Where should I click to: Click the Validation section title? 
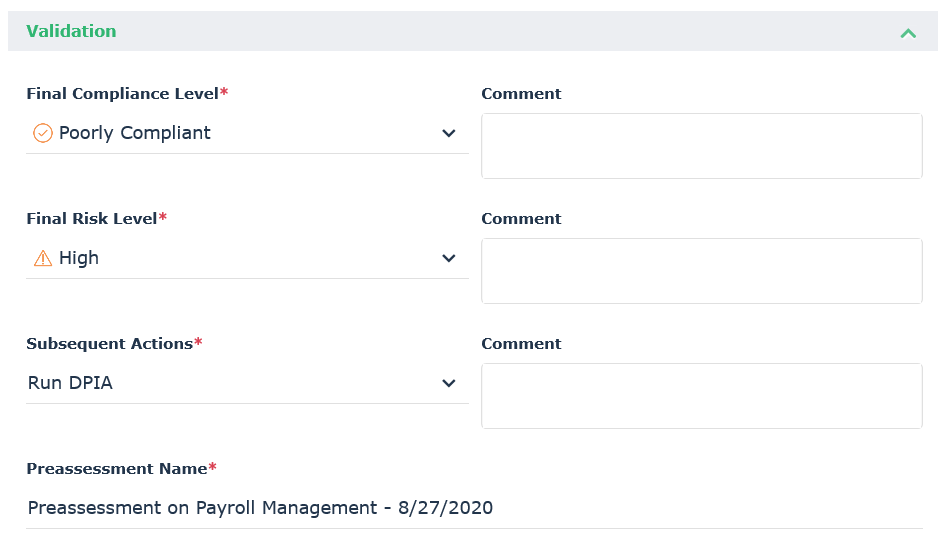pos(71,31)
